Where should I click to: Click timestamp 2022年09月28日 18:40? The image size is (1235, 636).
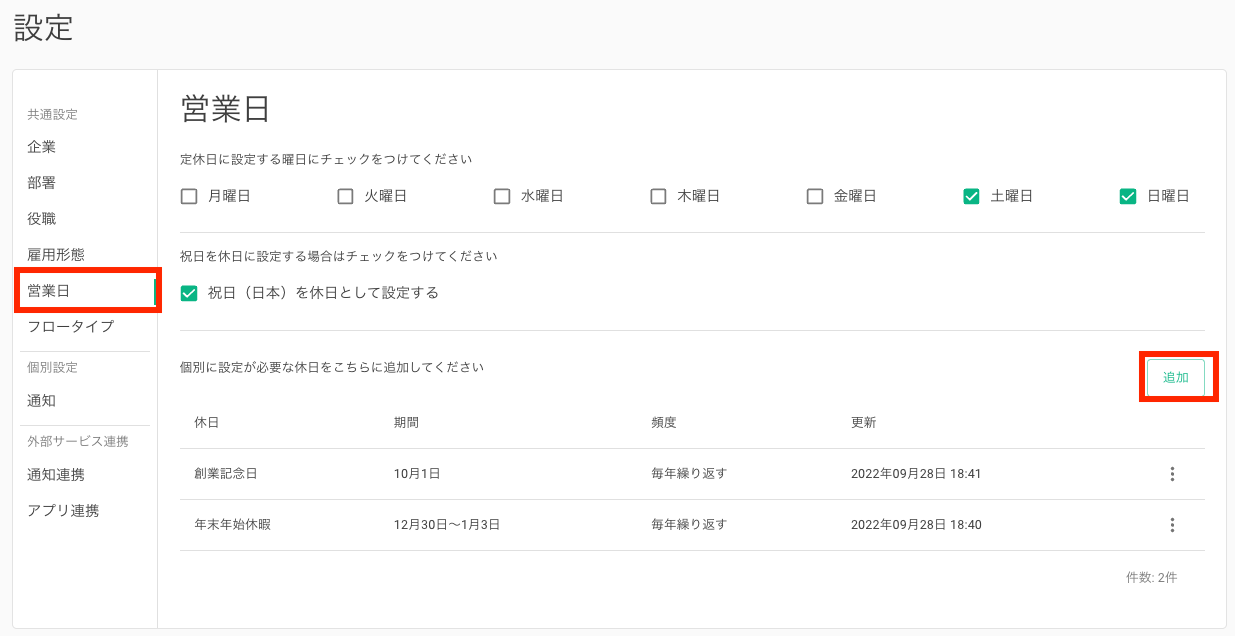point(916,525)
